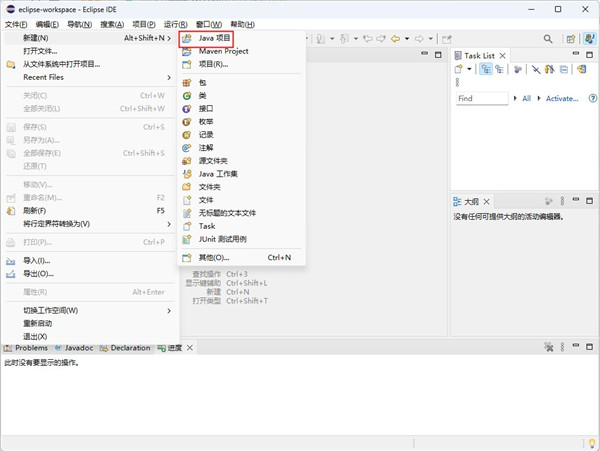Toggle Categorized view in Task List toolbar

point(487,70)
